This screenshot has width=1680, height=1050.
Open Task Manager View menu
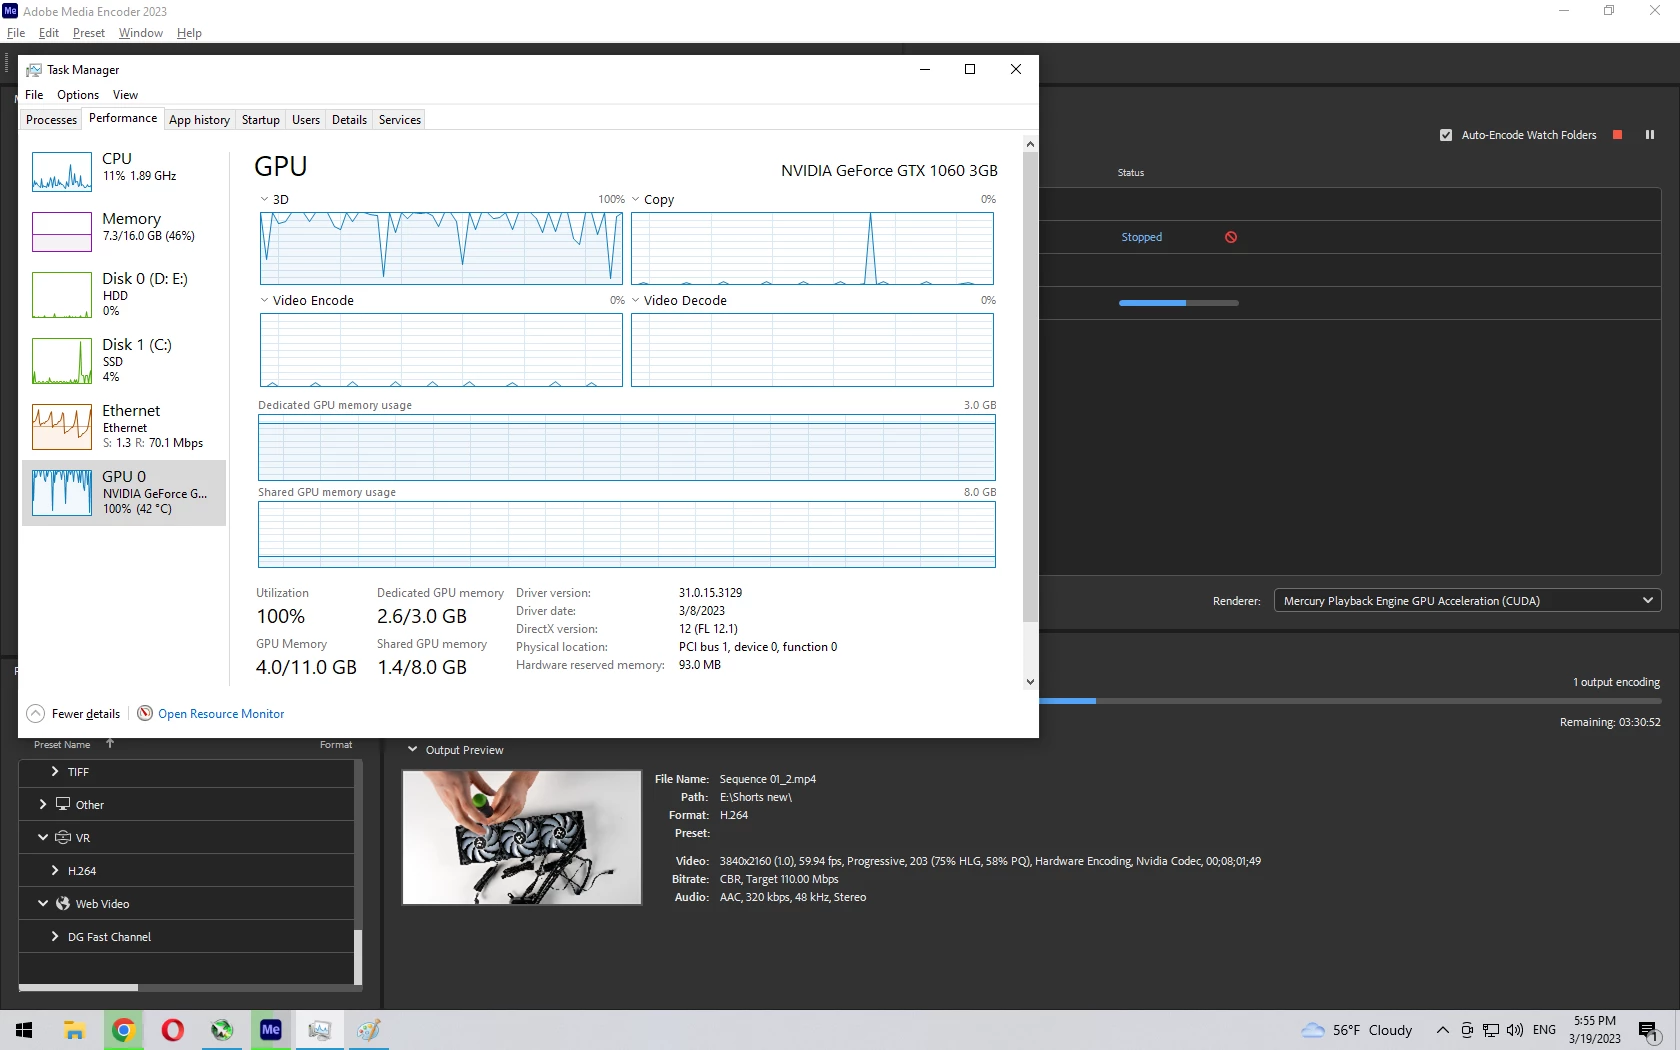pyautogui.click(x=125, y=95)
